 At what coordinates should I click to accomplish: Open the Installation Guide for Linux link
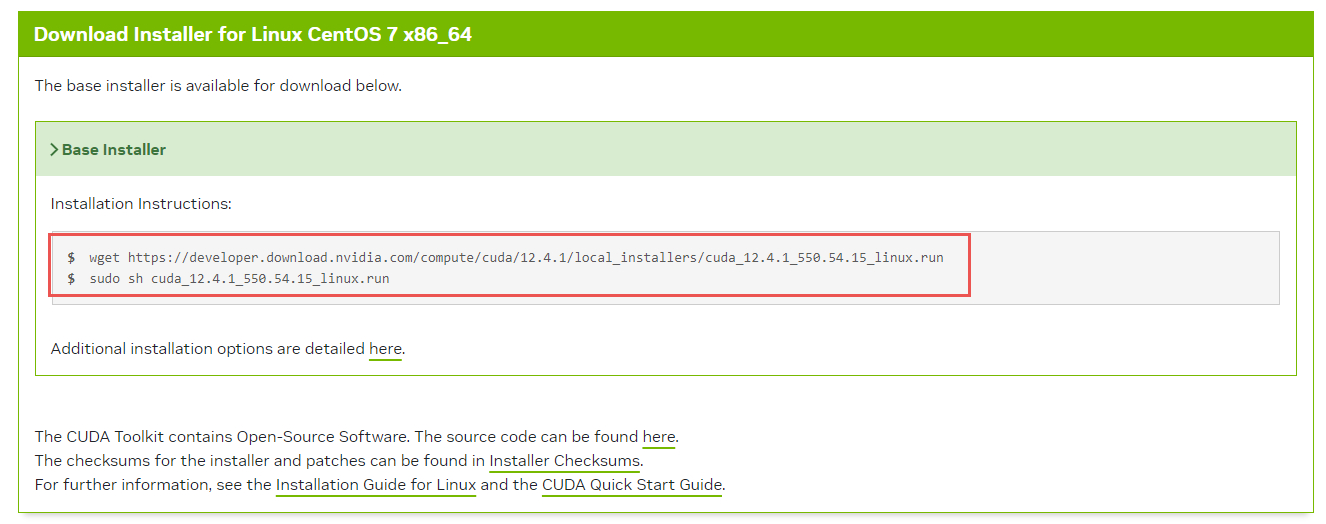pos(376,485)
